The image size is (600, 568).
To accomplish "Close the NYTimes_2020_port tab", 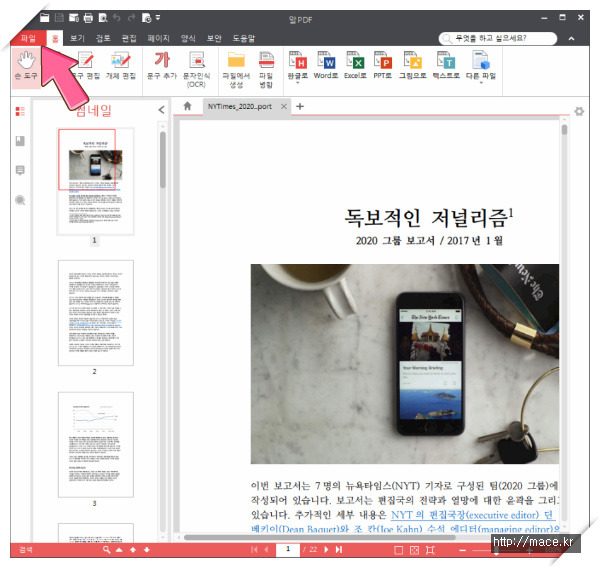I will pyautogui.click(x=284, y=106).
